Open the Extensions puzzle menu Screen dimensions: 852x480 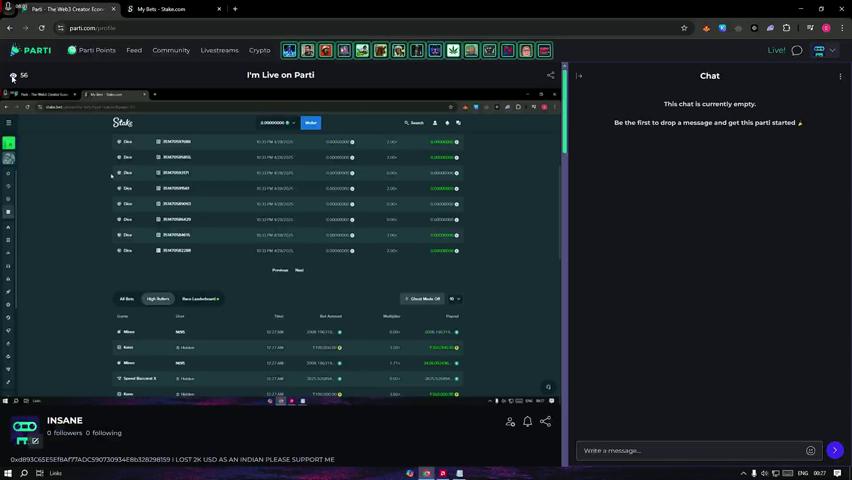[x=786, y=28]
